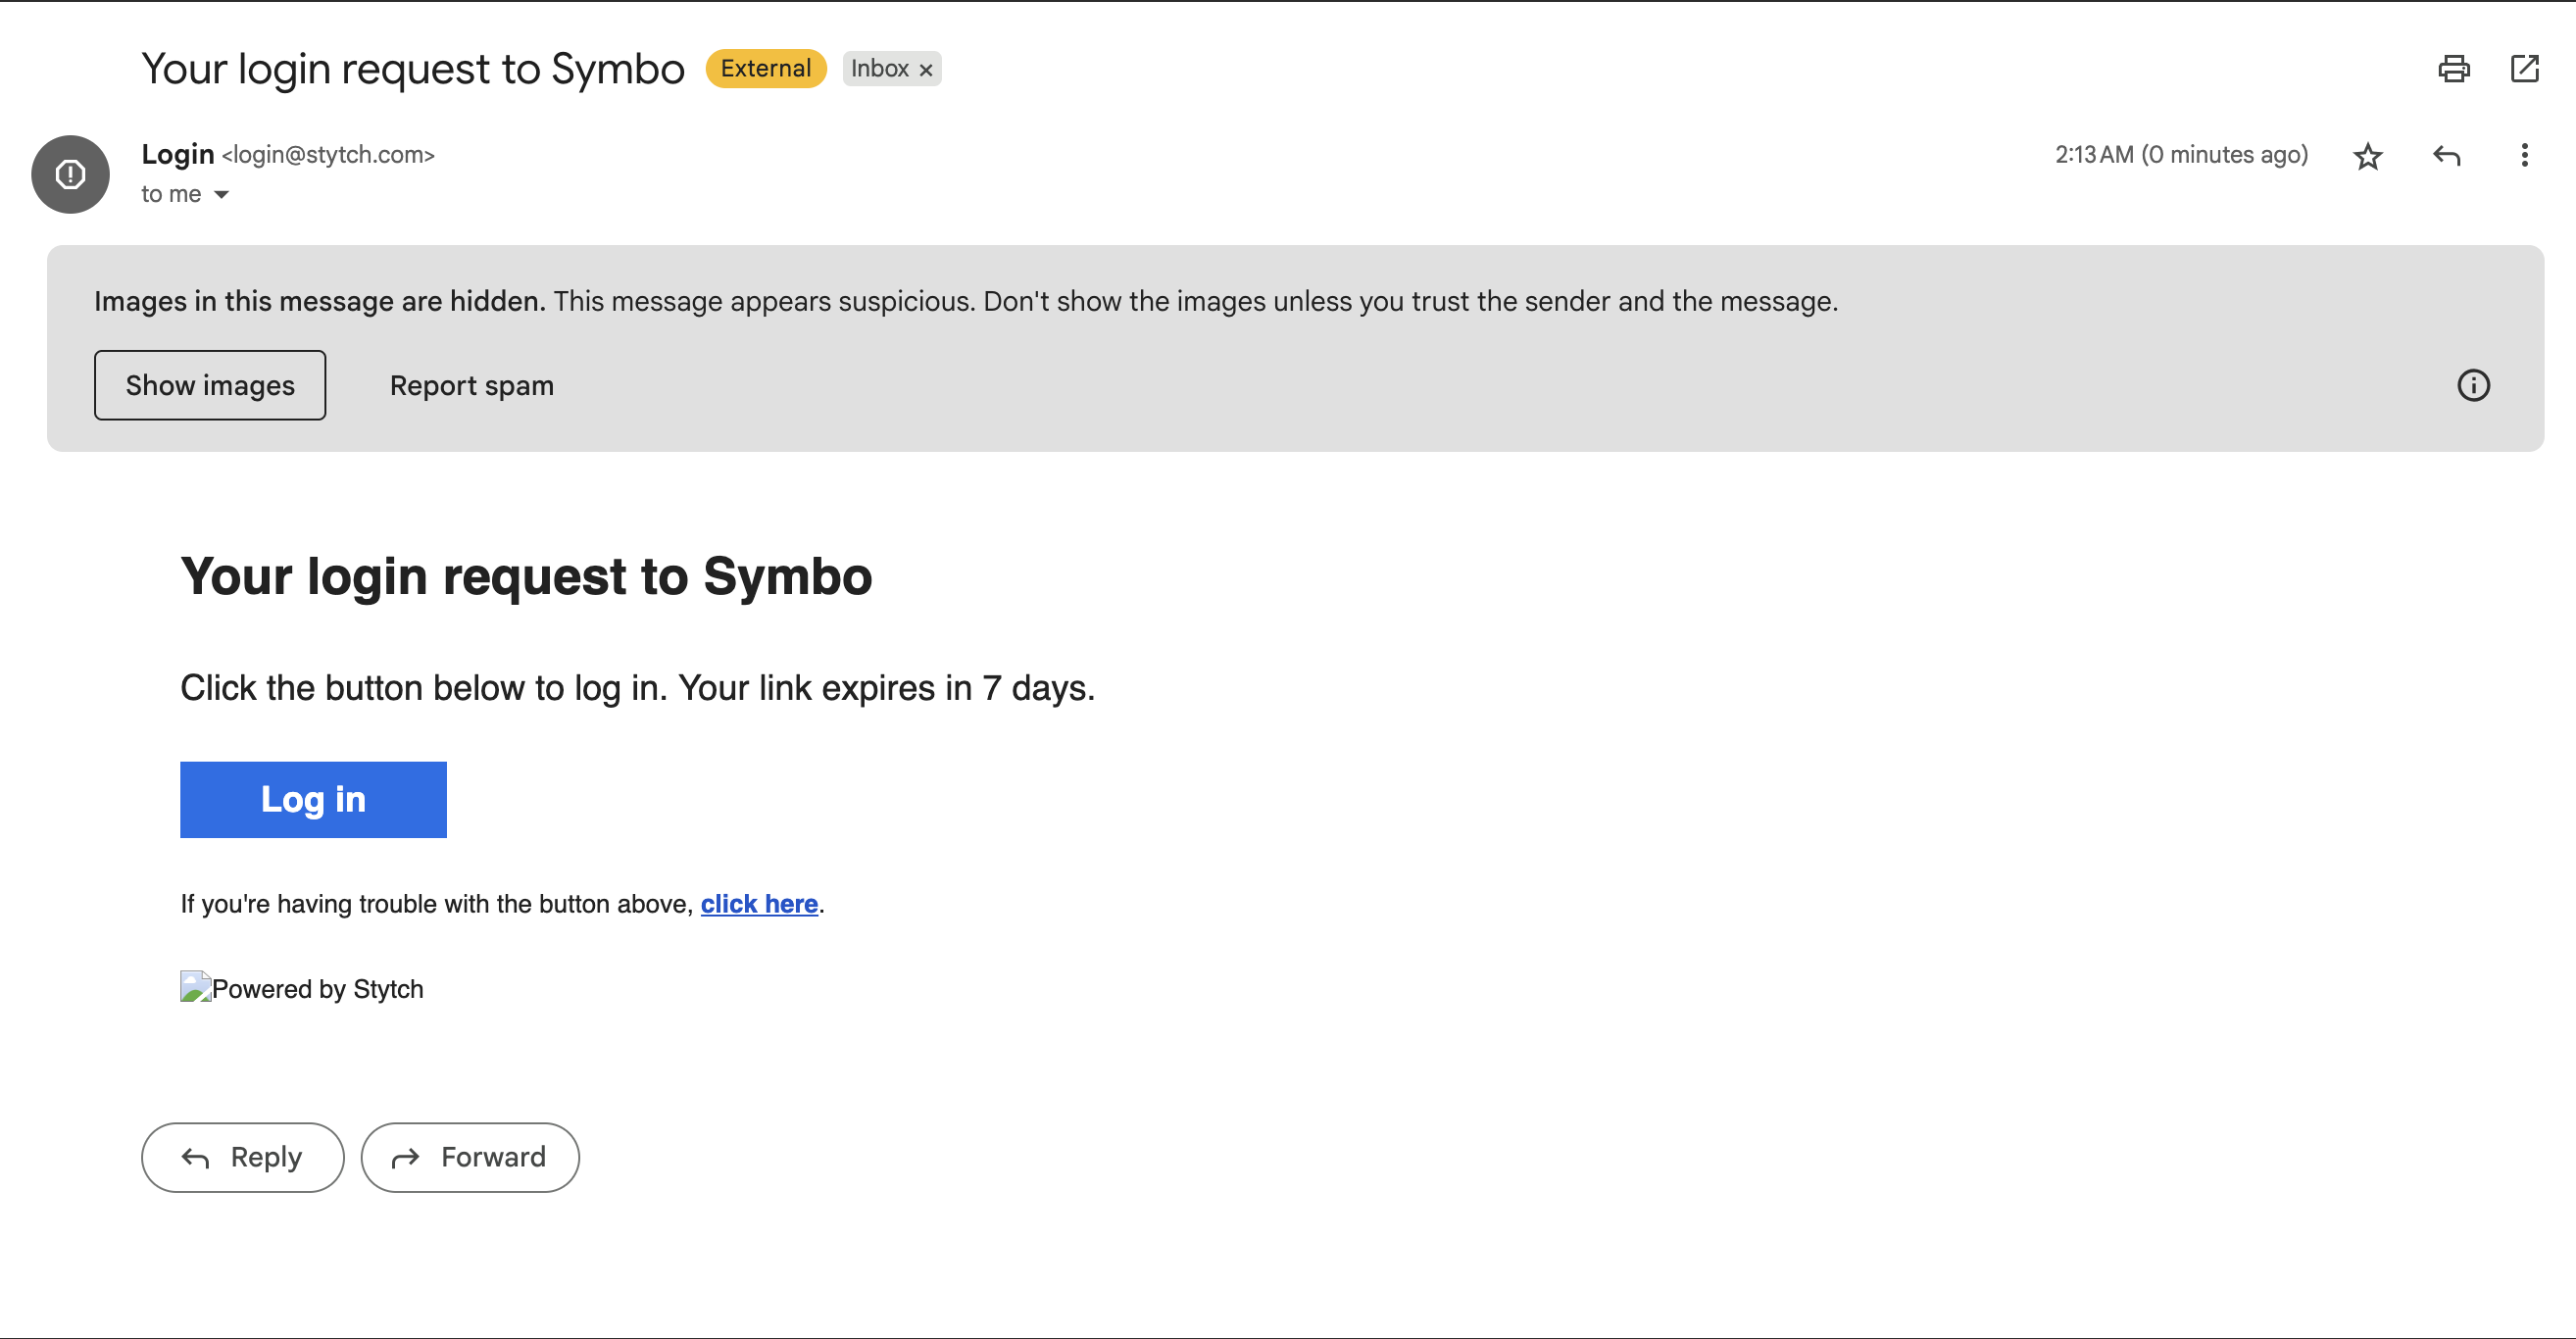Expand the 'to me' recipient details arrow
Viewport: 2576px width, 1339px height.
tap(222, 195)
